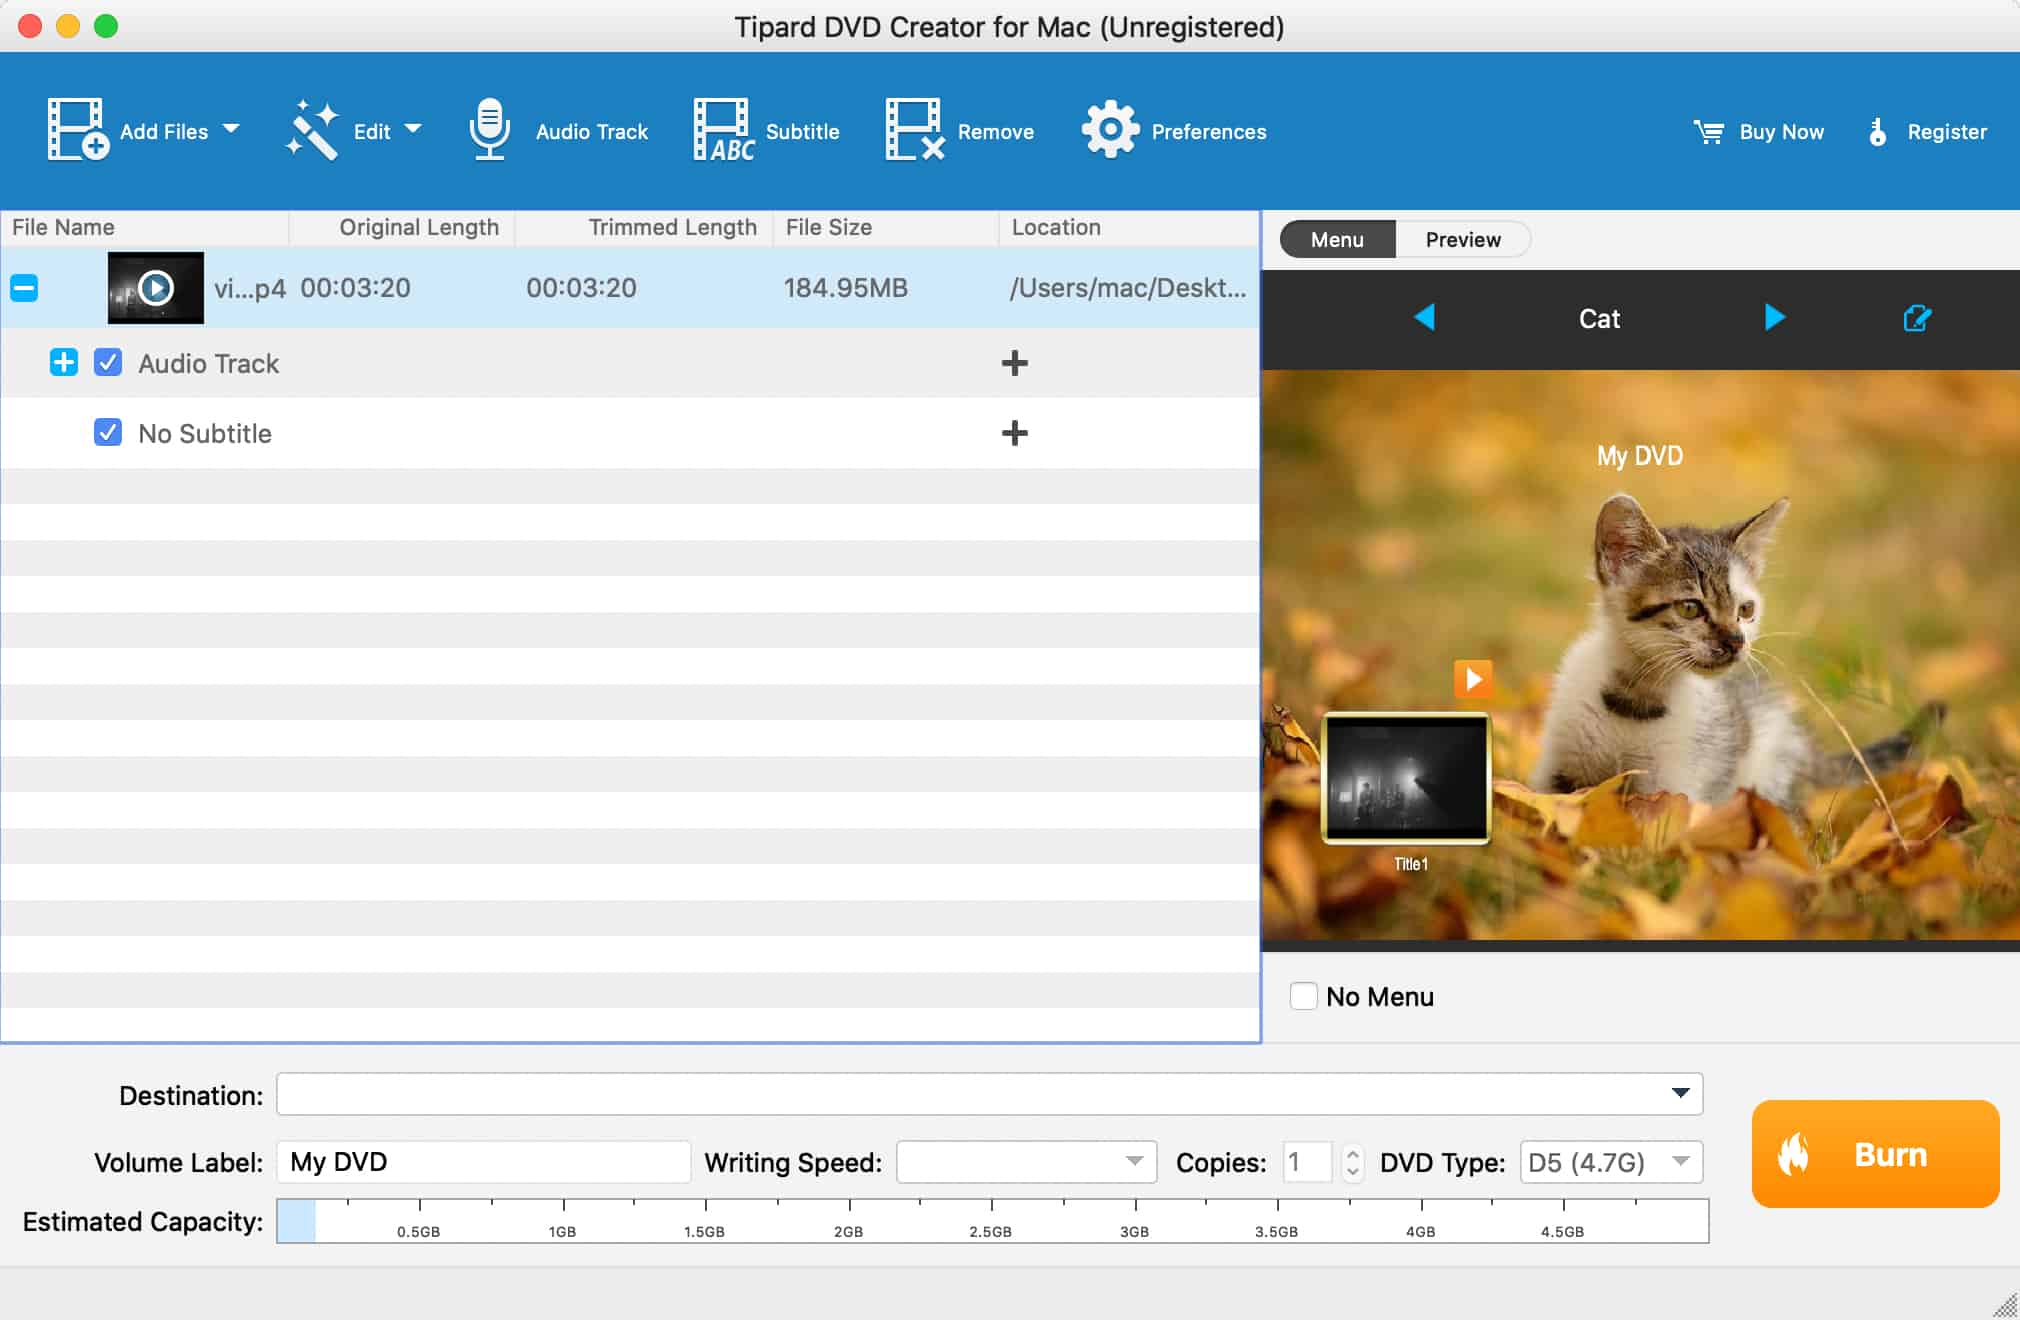Viewport: 2020px width, 1320px height.
Task: Go to next menu template arrow
Action: pyautogui.click(x=1774, y=318)
